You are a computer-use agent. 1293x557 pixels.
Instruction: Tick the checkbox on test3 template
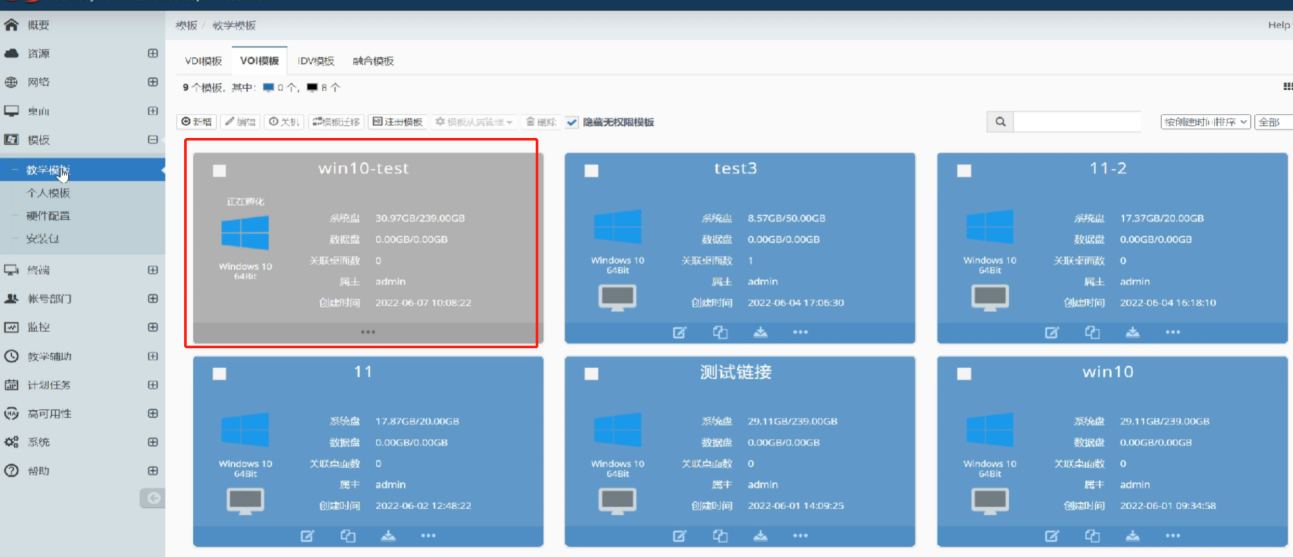[x=591, y=171]
